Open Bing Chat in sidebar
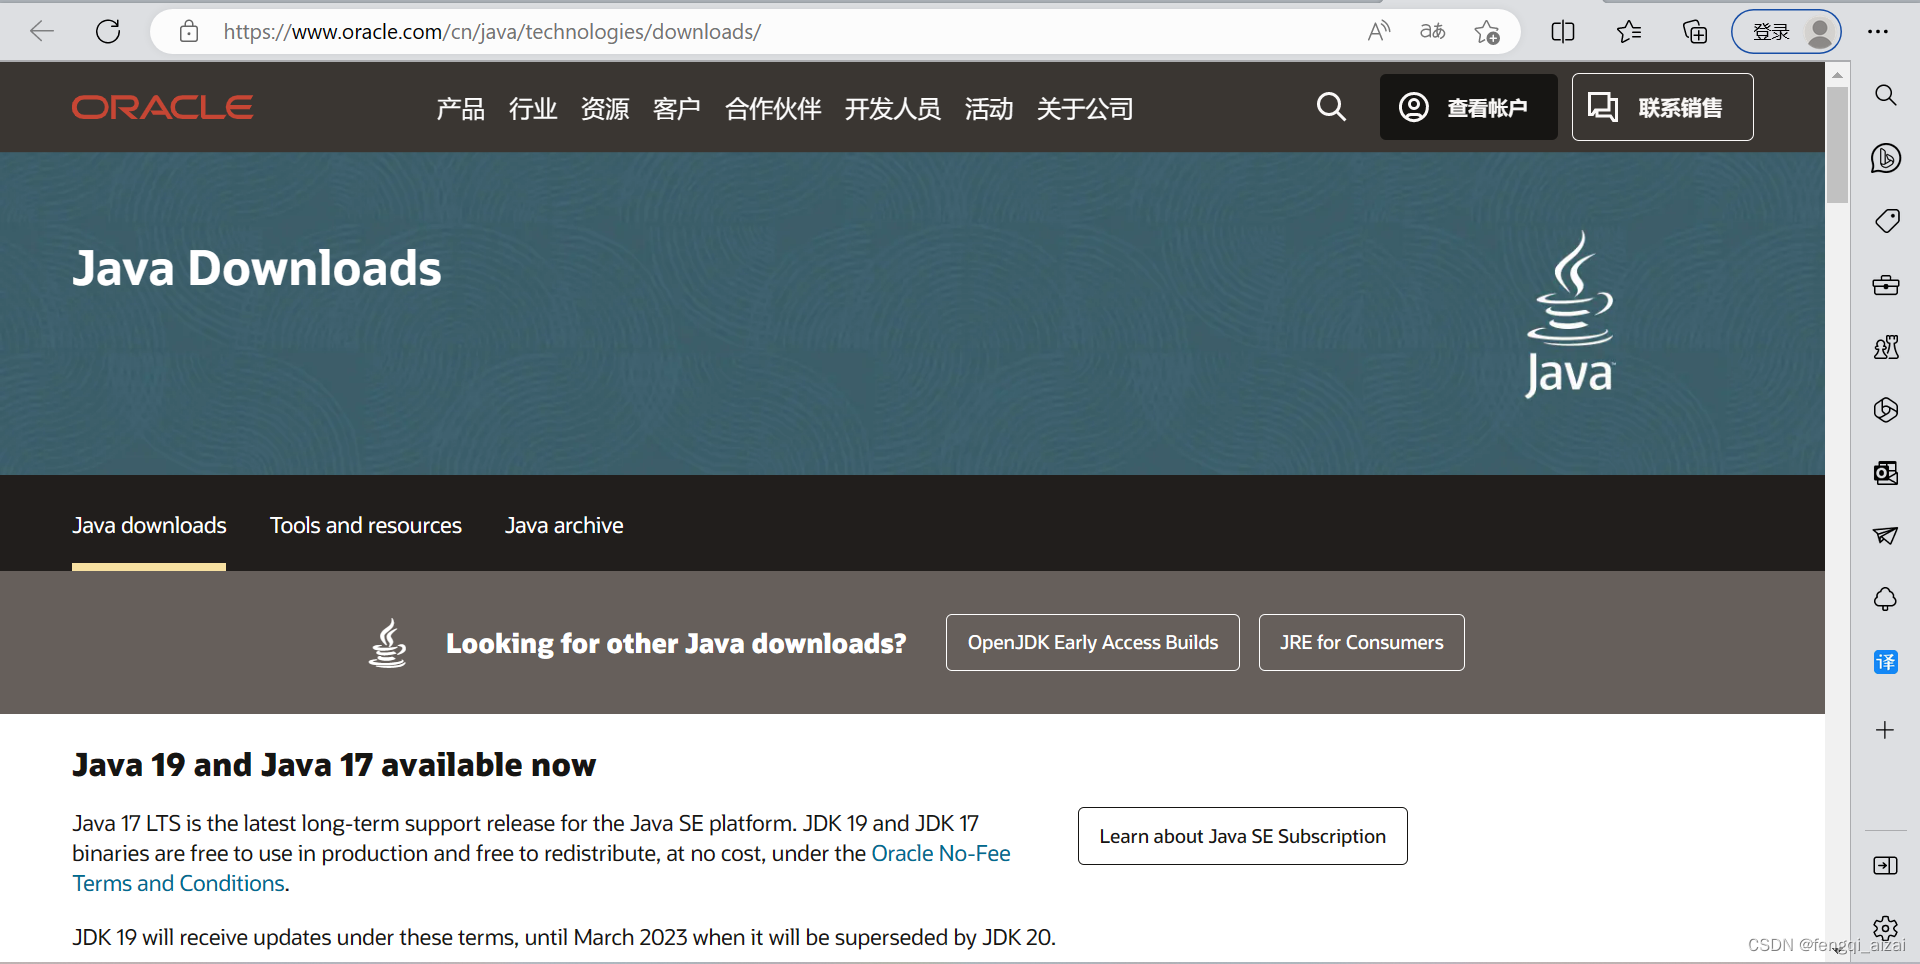Screen dimensions: 1920x964 1886,158
